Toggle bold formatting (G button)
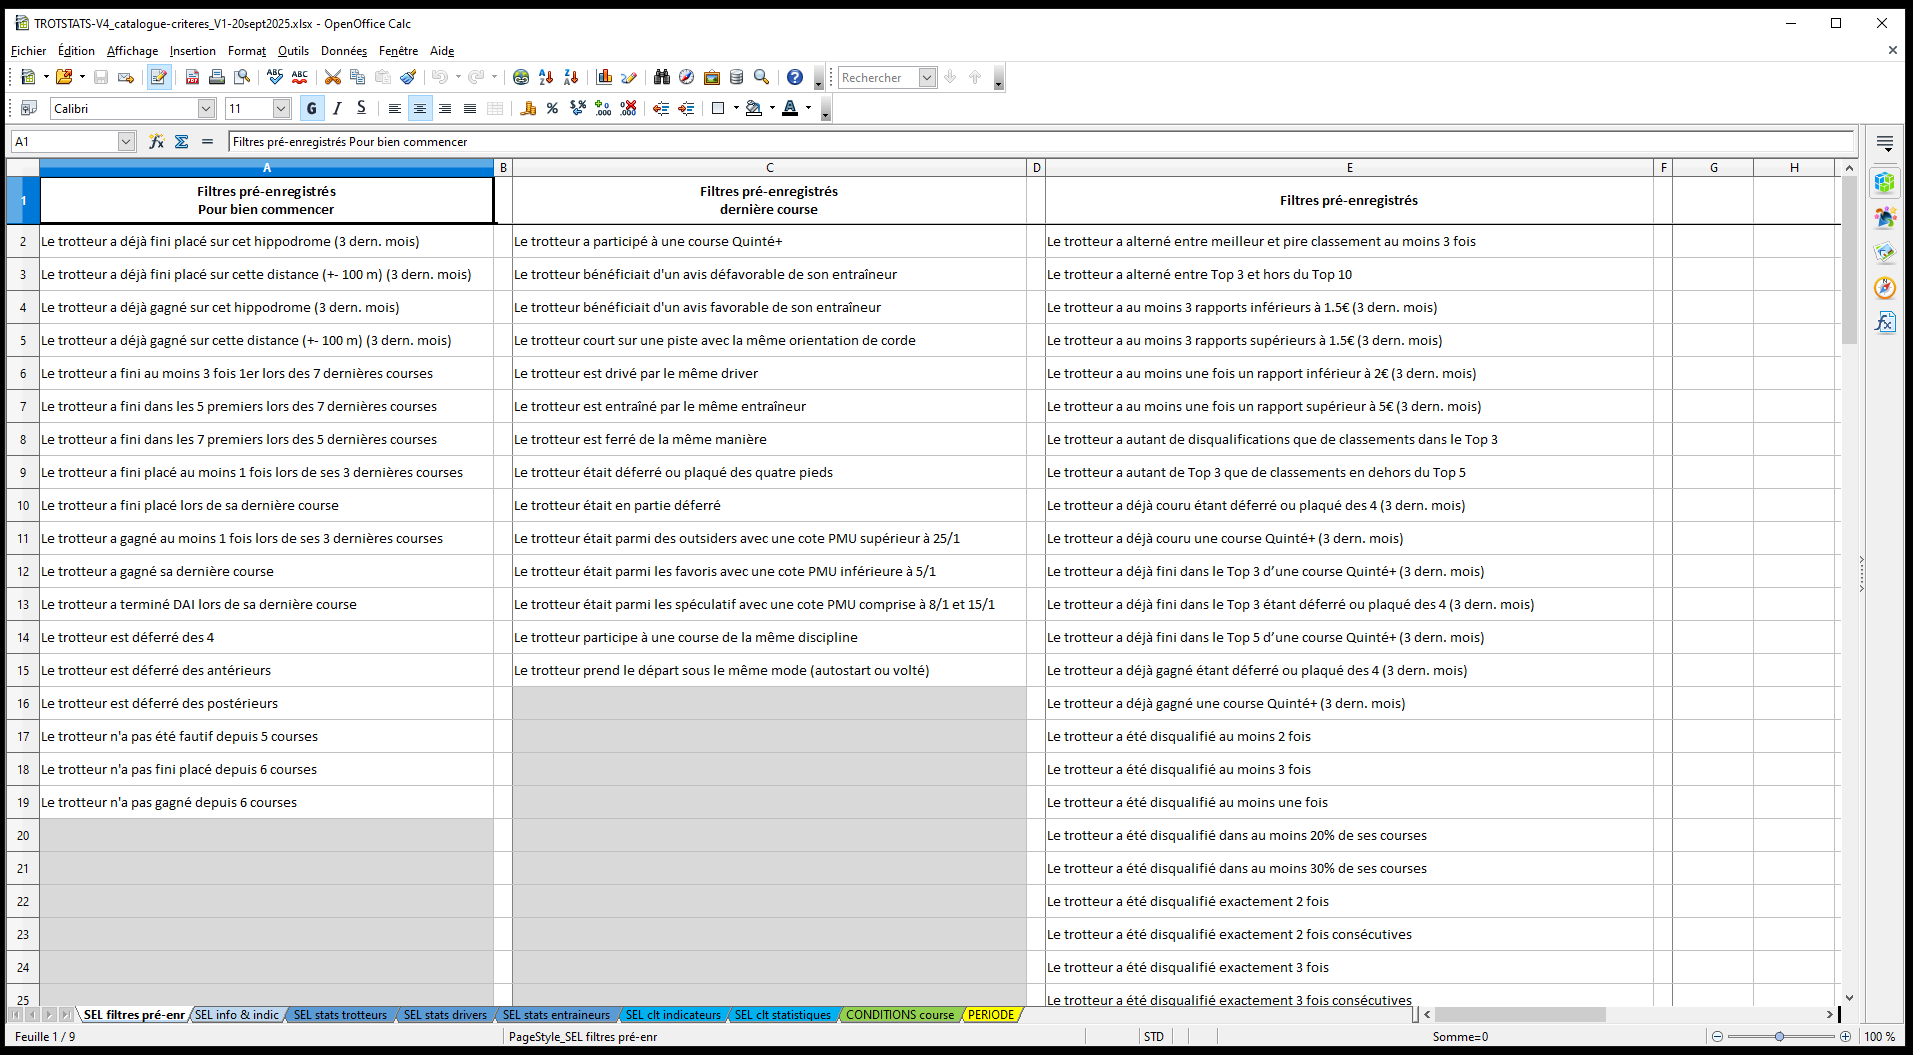Viewport: 1913px width, 1055px height. coord(312,108)
